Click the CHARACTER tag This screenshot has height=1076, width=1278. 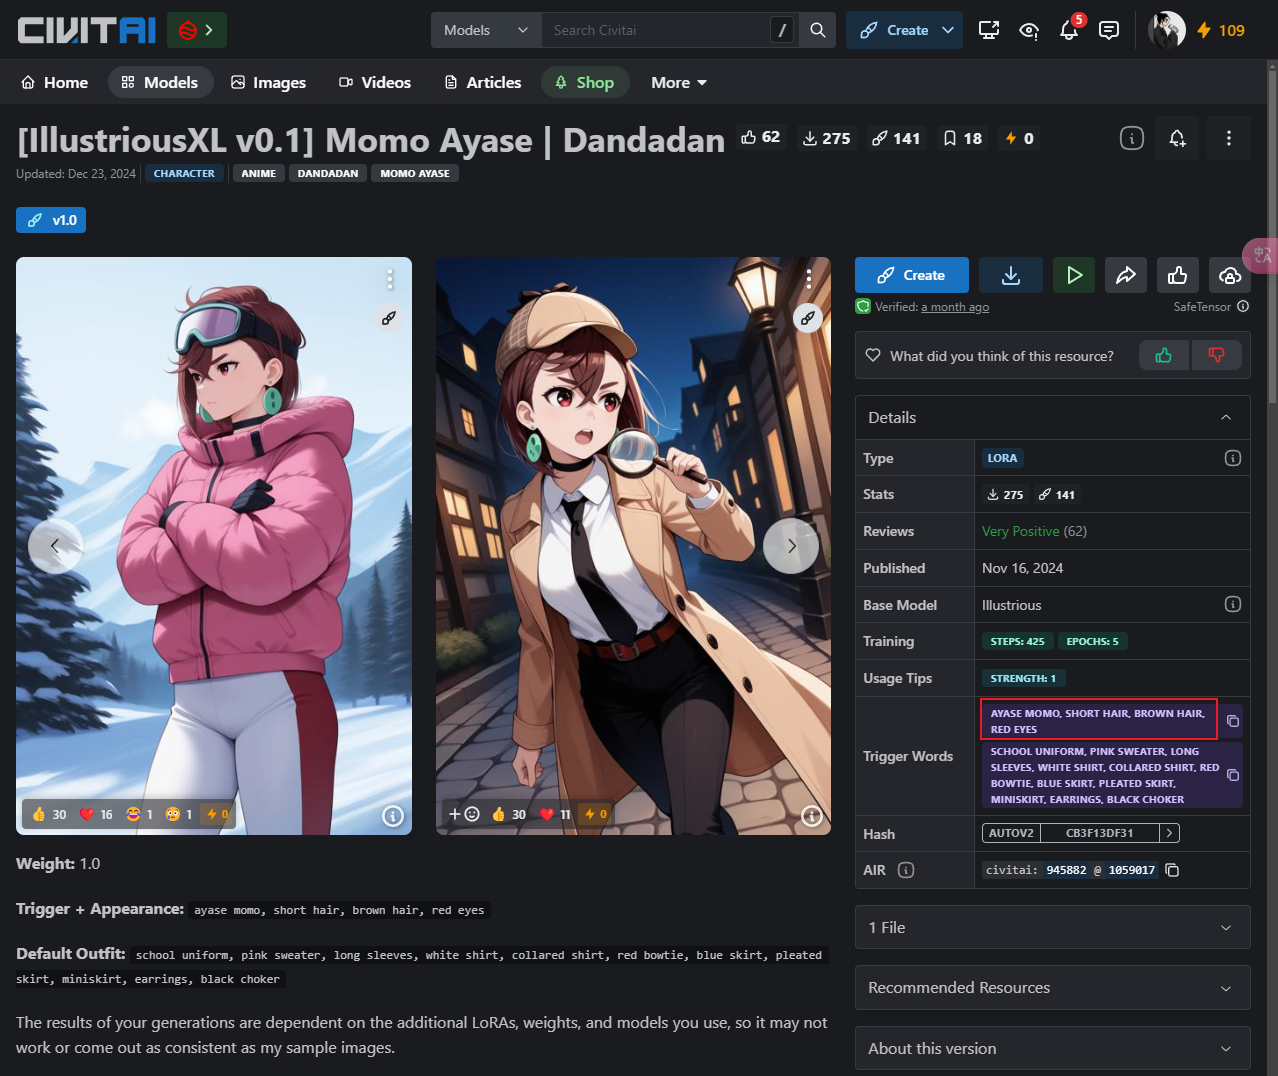(184, 173)
